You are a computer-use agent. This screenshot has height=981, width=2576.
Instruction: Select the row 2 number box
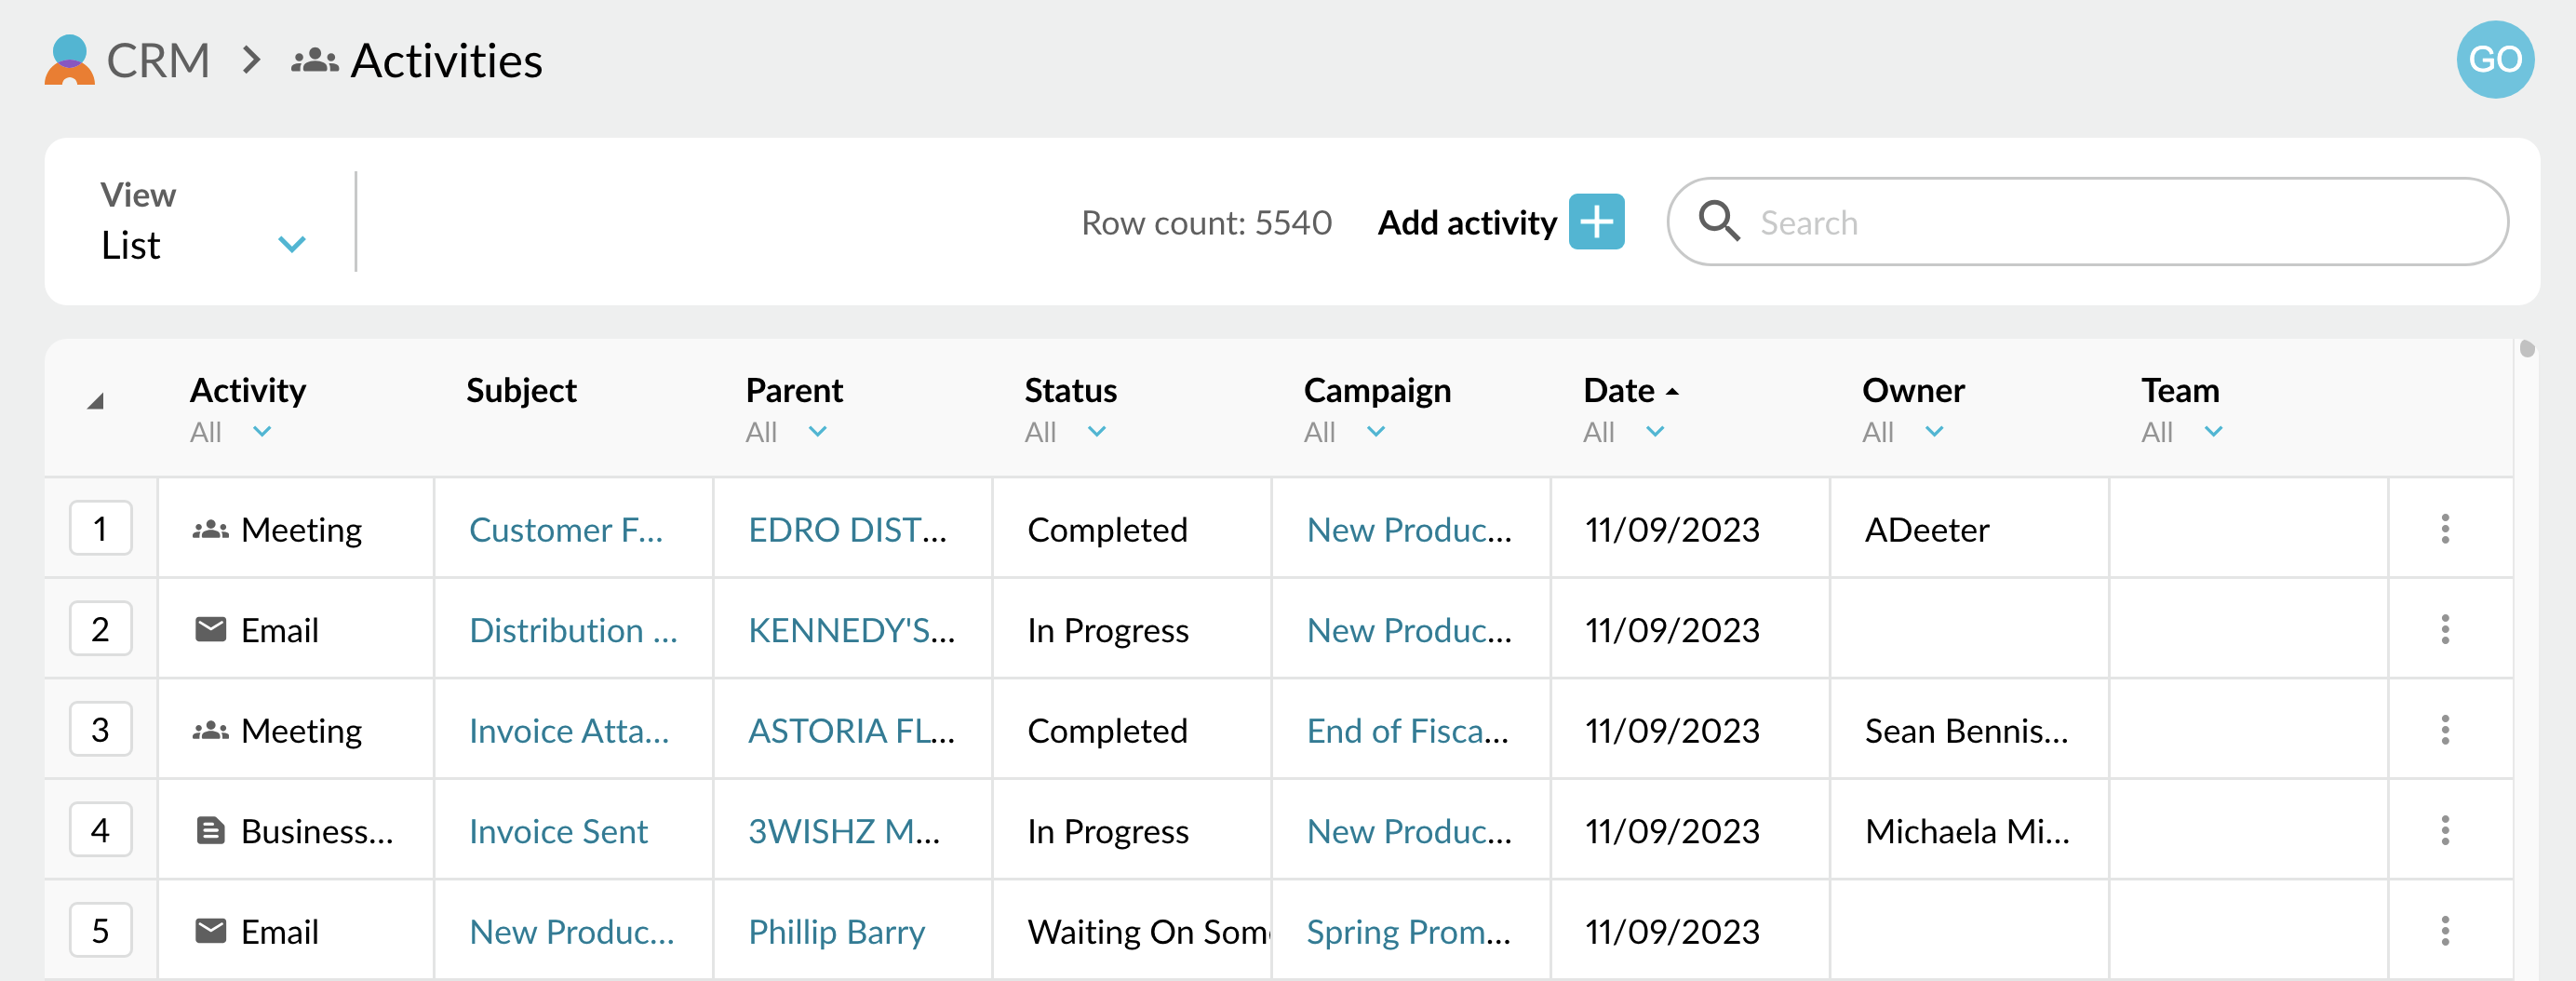coord(101,630)
